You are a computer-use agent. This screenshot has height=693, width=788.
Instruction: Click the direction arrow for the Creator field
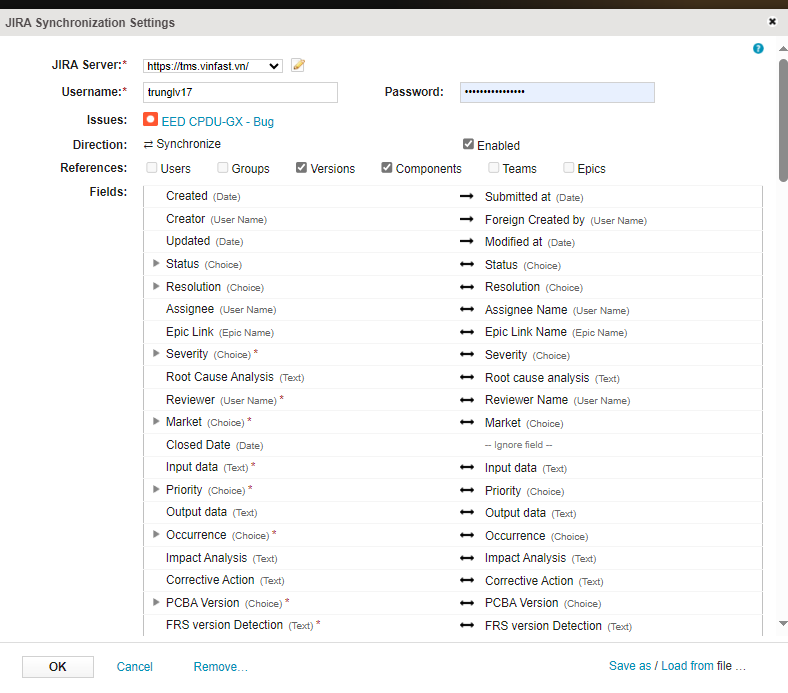466,219
